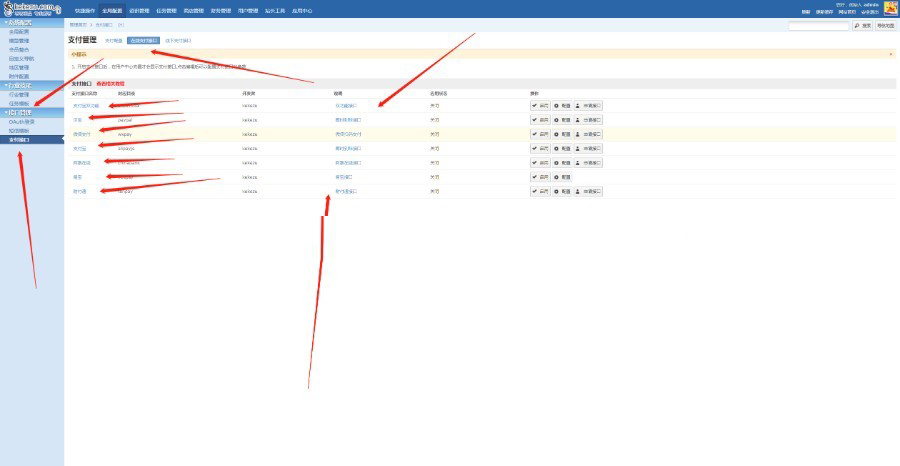
Task: Configure the paypal payment interface
Action: click(562, 120)
